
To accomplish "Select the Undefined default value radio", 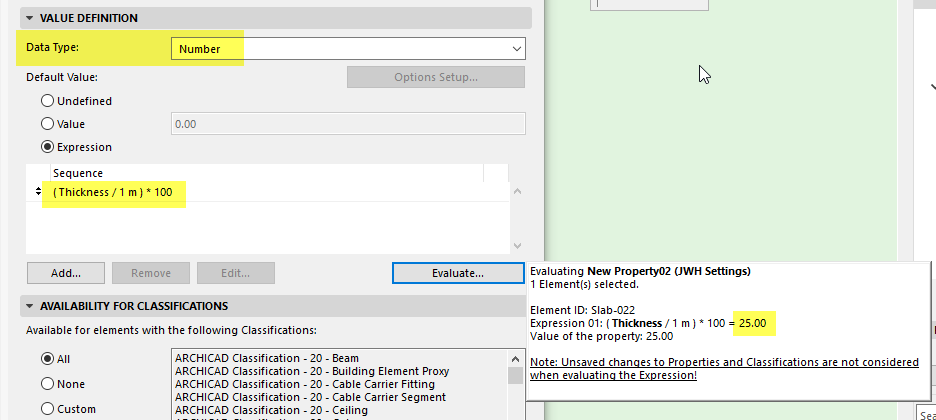I will pos(47,101).
